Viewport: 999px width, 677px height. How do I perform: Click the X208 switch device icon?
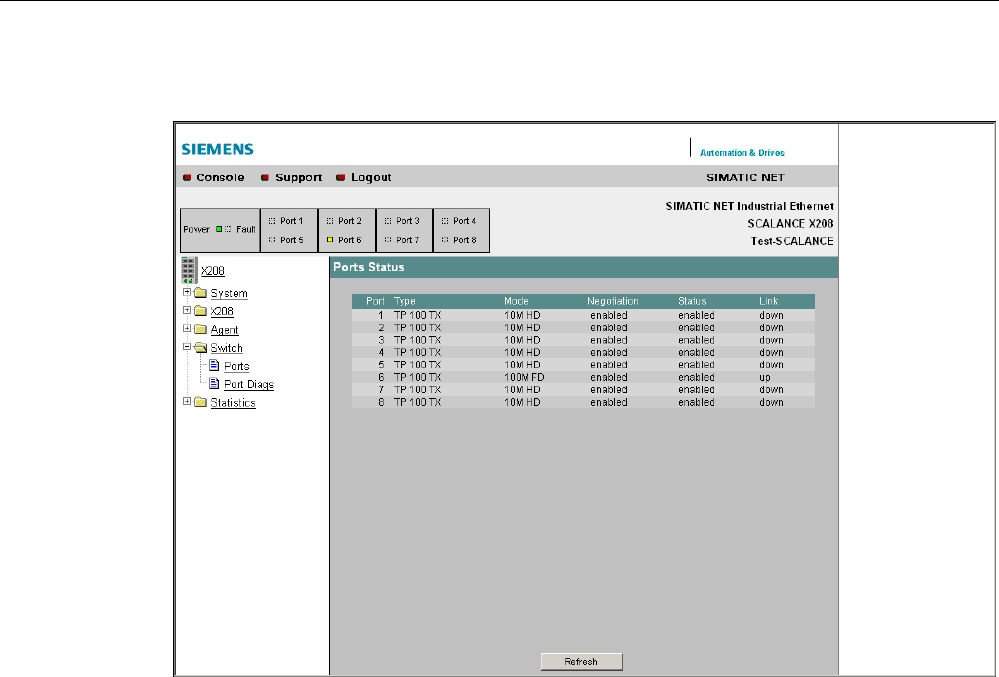click(x=189, y=270)
